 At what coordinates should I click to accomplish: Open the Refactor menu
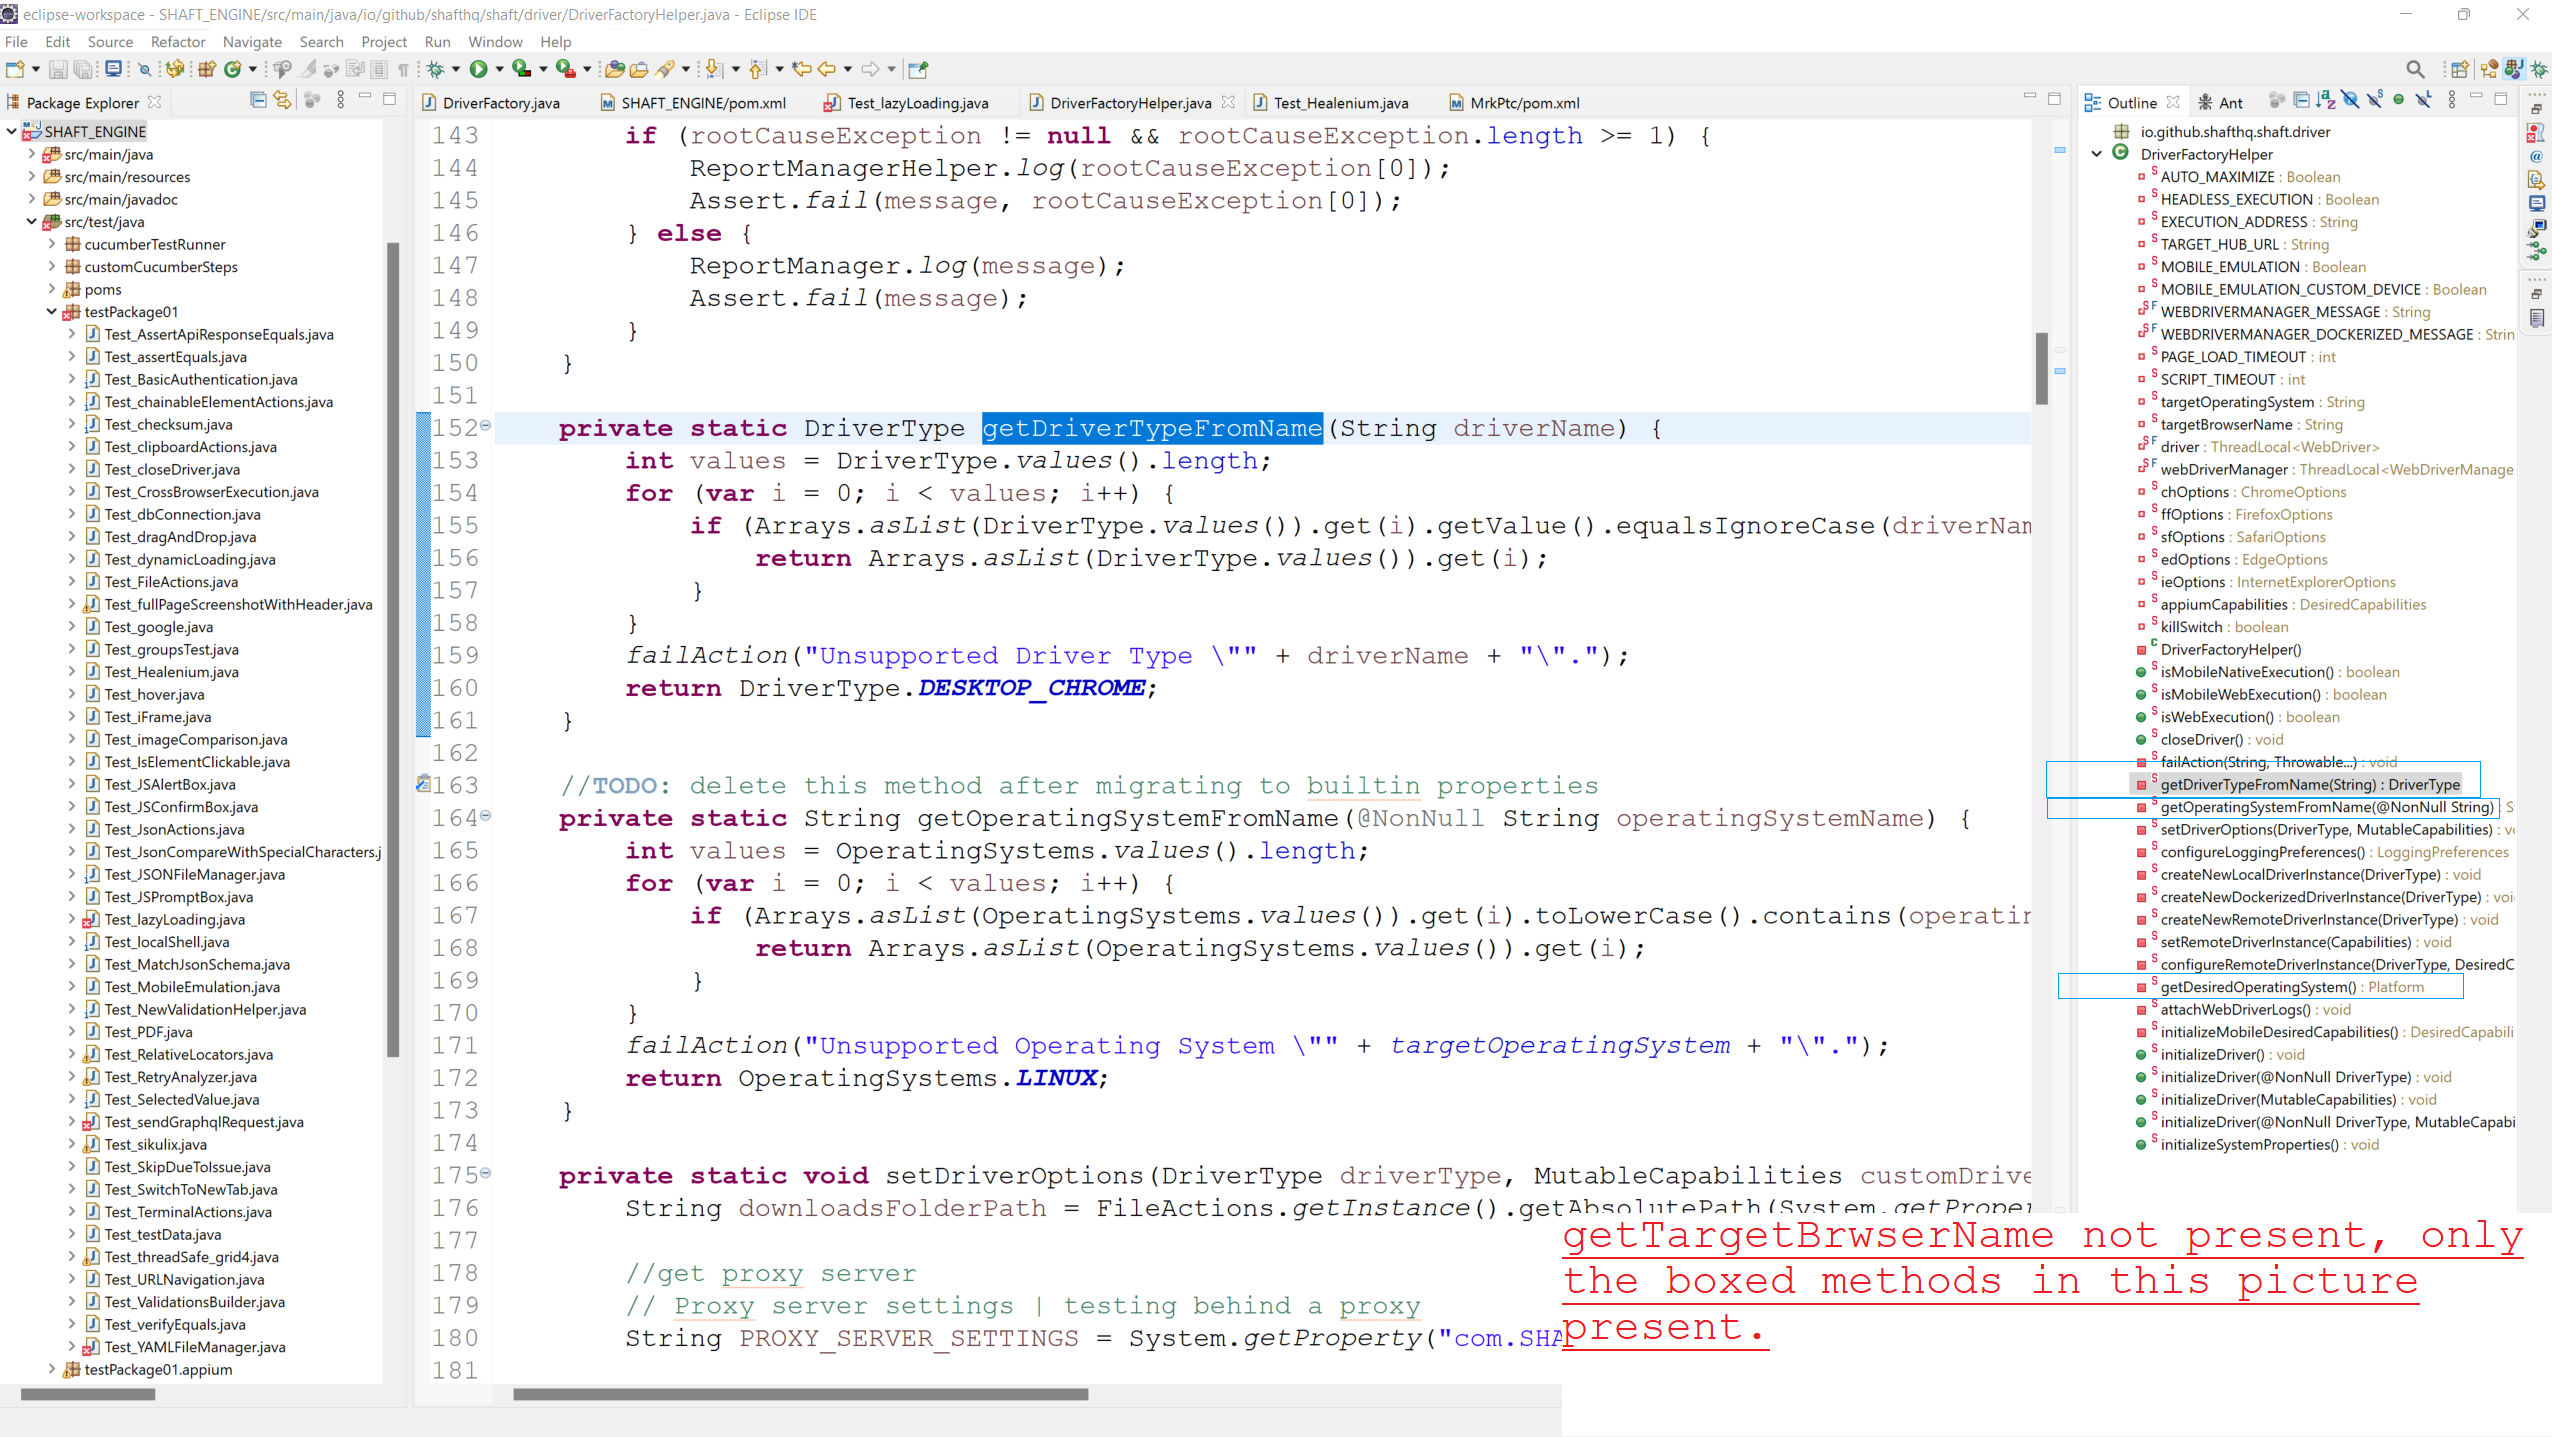click(x=178, y=42)
